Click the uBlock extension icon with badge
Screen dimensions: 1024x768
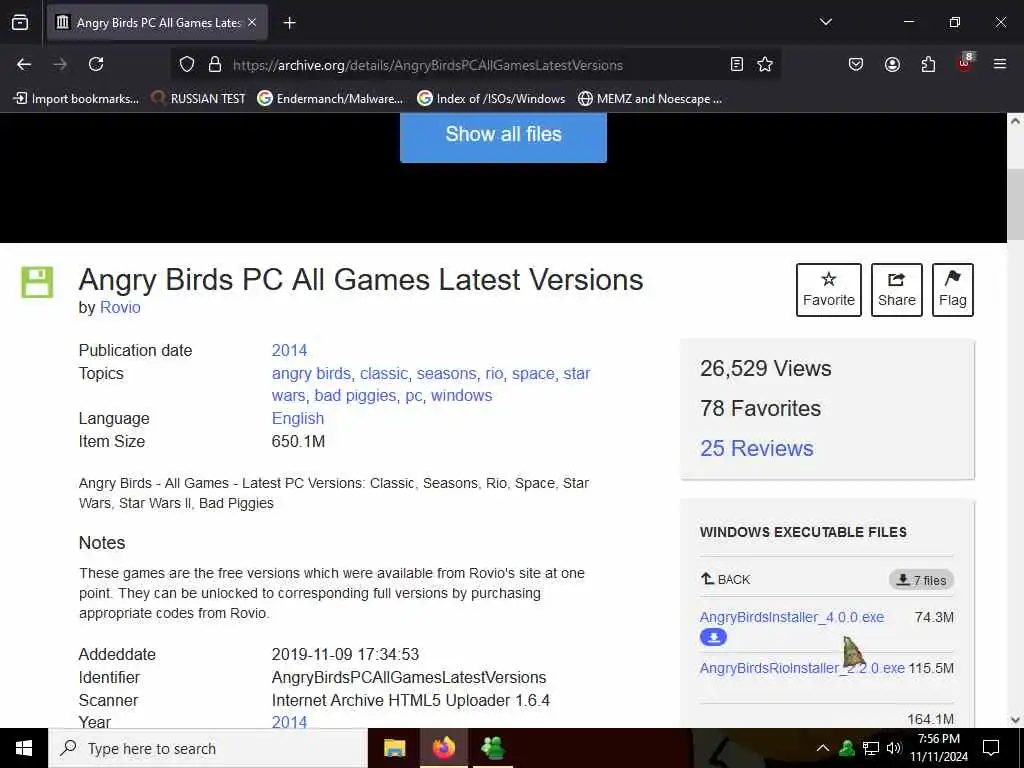point(965,63)
